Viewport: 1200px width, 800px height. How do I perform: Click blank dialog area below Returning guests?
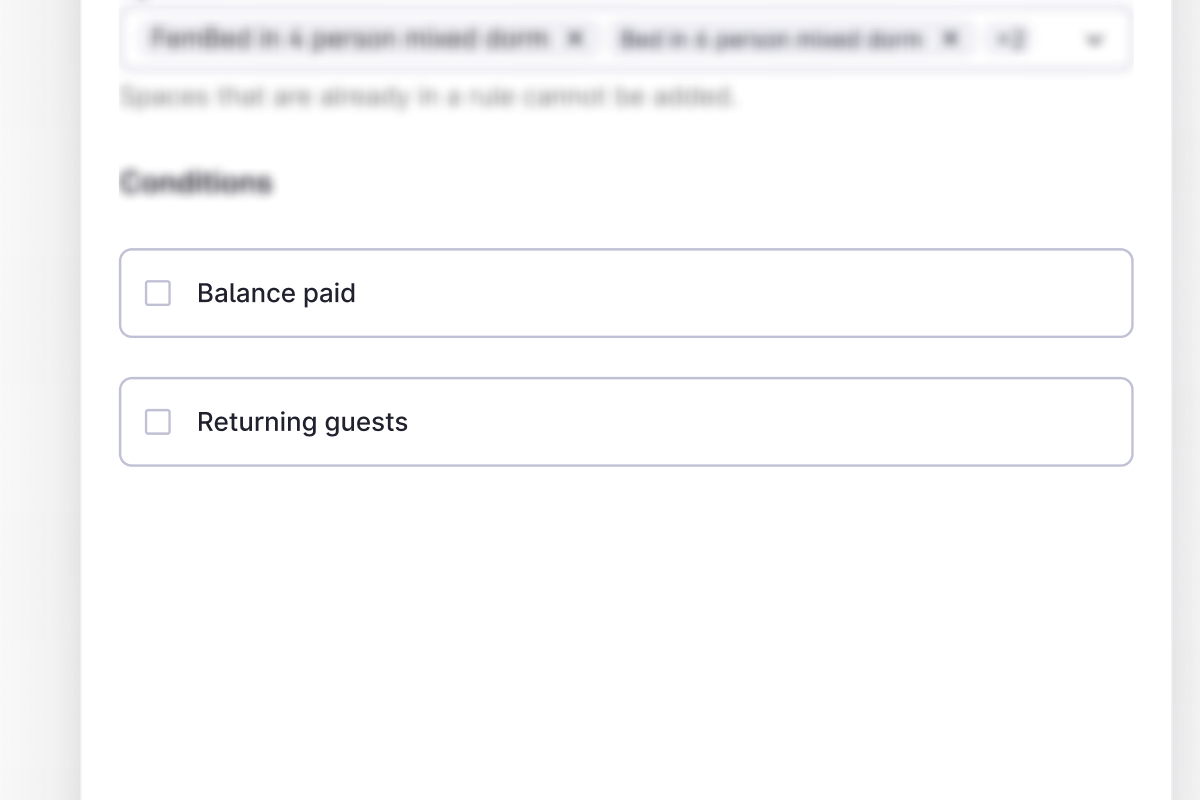625,620
